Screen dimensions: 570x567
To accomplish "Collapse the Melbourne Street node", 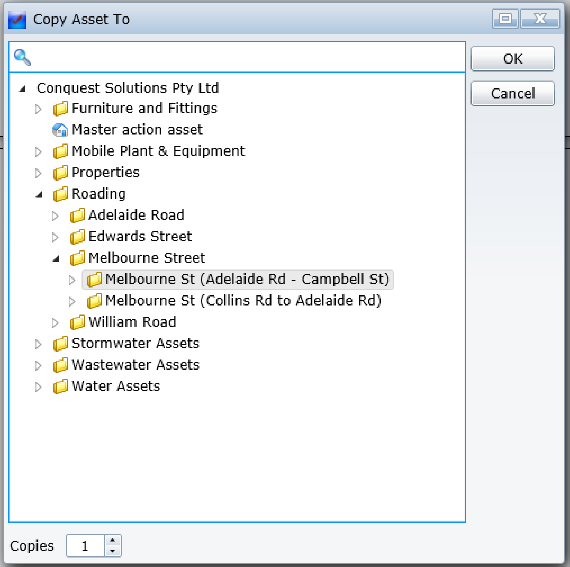I will [56, 259].
